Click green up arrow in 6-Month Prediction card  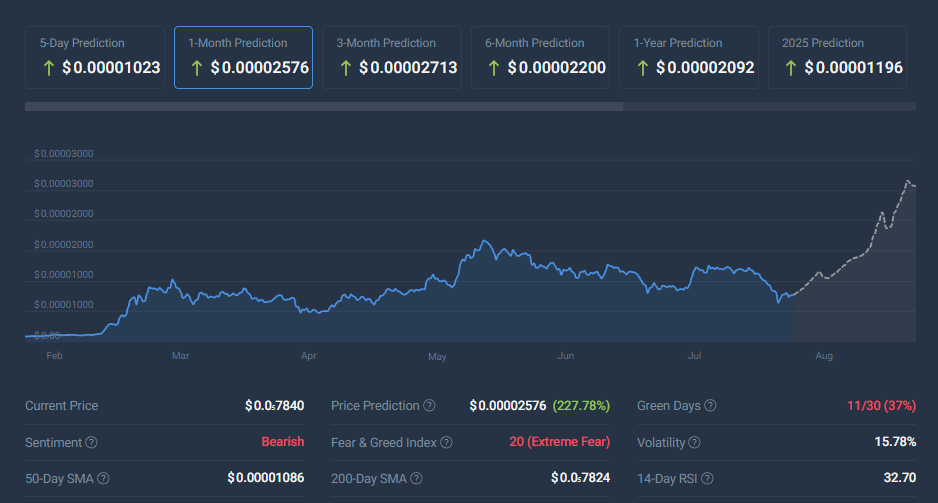494,68
